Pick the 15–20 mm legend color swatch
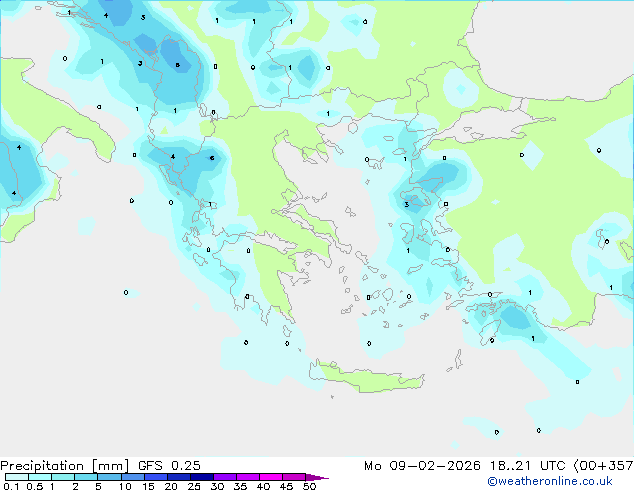The width and height of the screenshot is (634, 490). [156, 477]
